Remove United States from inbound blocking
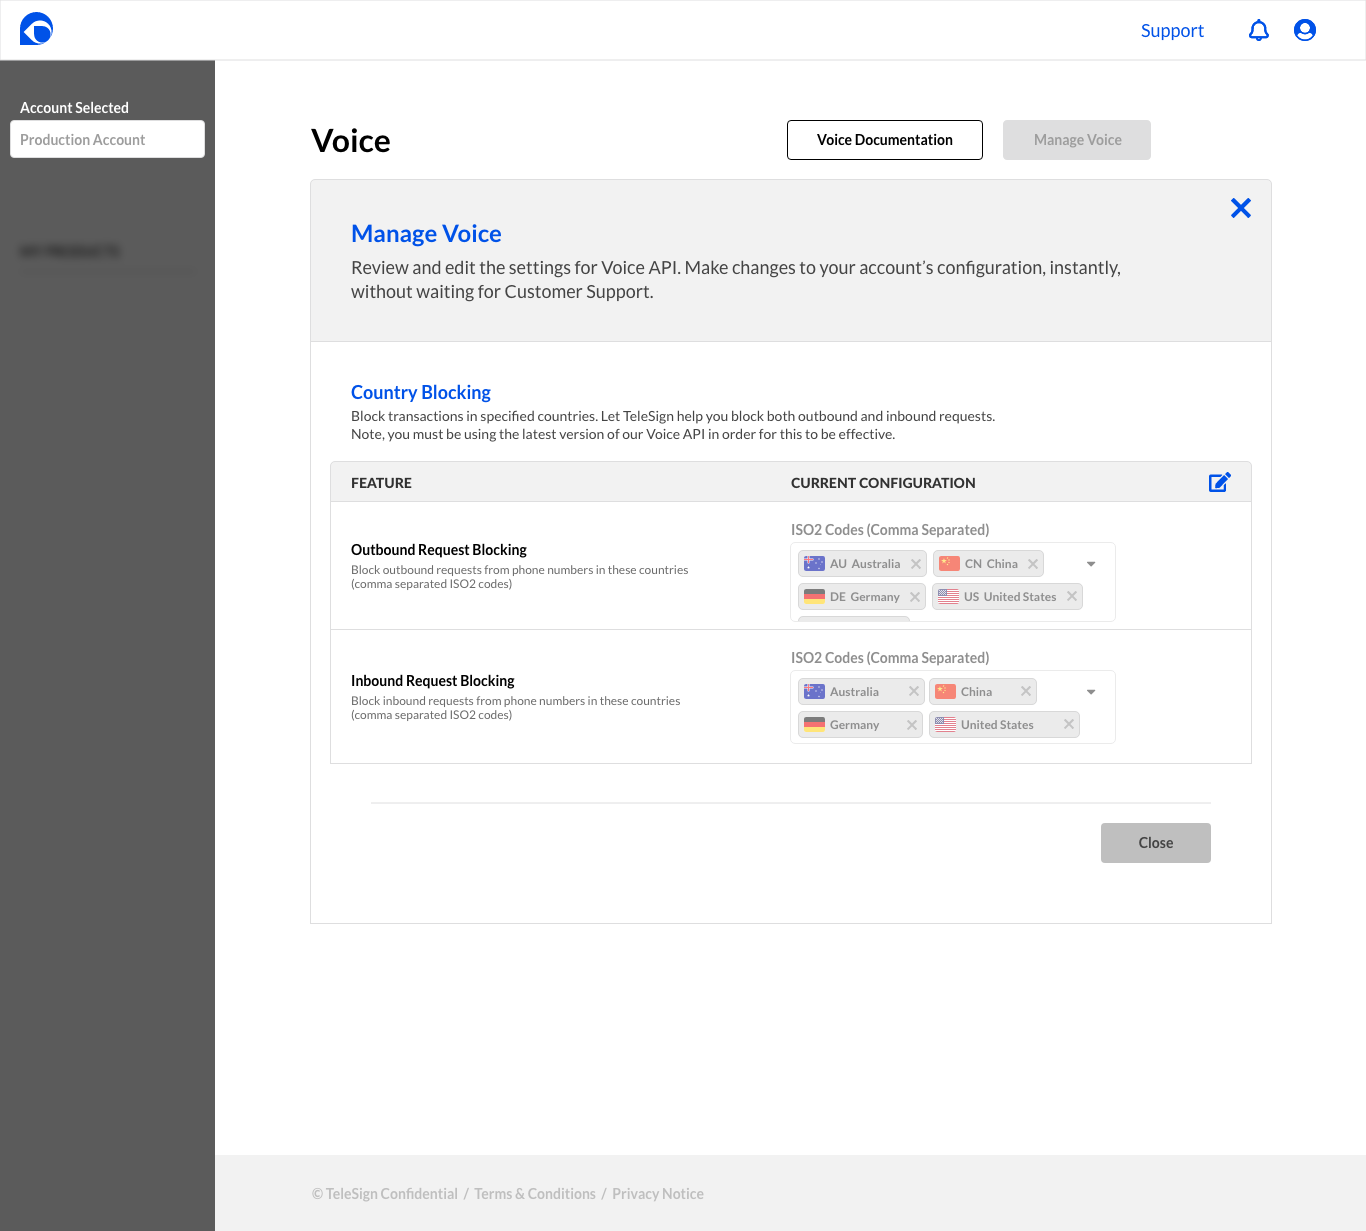The height and width of the screenshot is (1231, 1366). pos(1069,724)
